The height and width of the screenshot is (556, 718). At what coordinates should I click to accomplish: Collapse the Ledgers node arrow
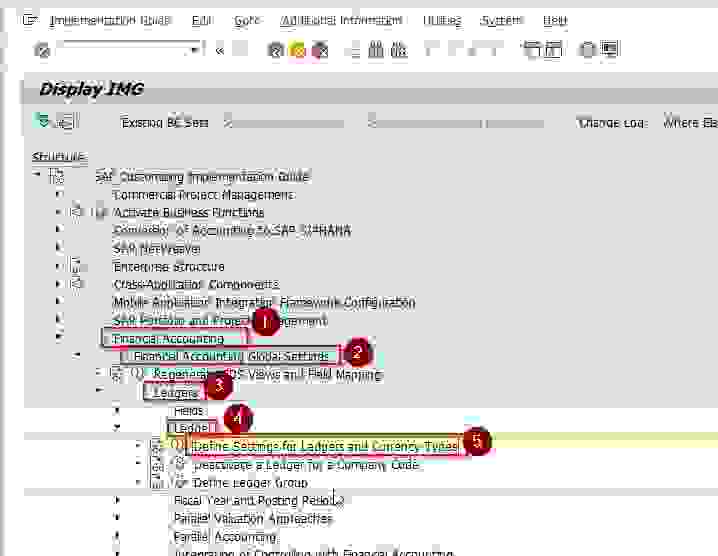click(x=99, y=390)
